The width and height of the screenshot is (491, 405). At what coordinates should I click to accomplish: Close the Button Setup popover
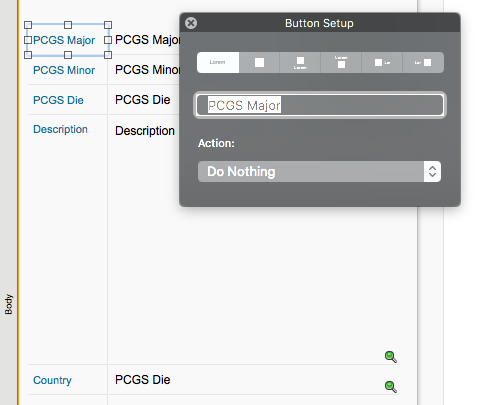click(x=191, y=23)
